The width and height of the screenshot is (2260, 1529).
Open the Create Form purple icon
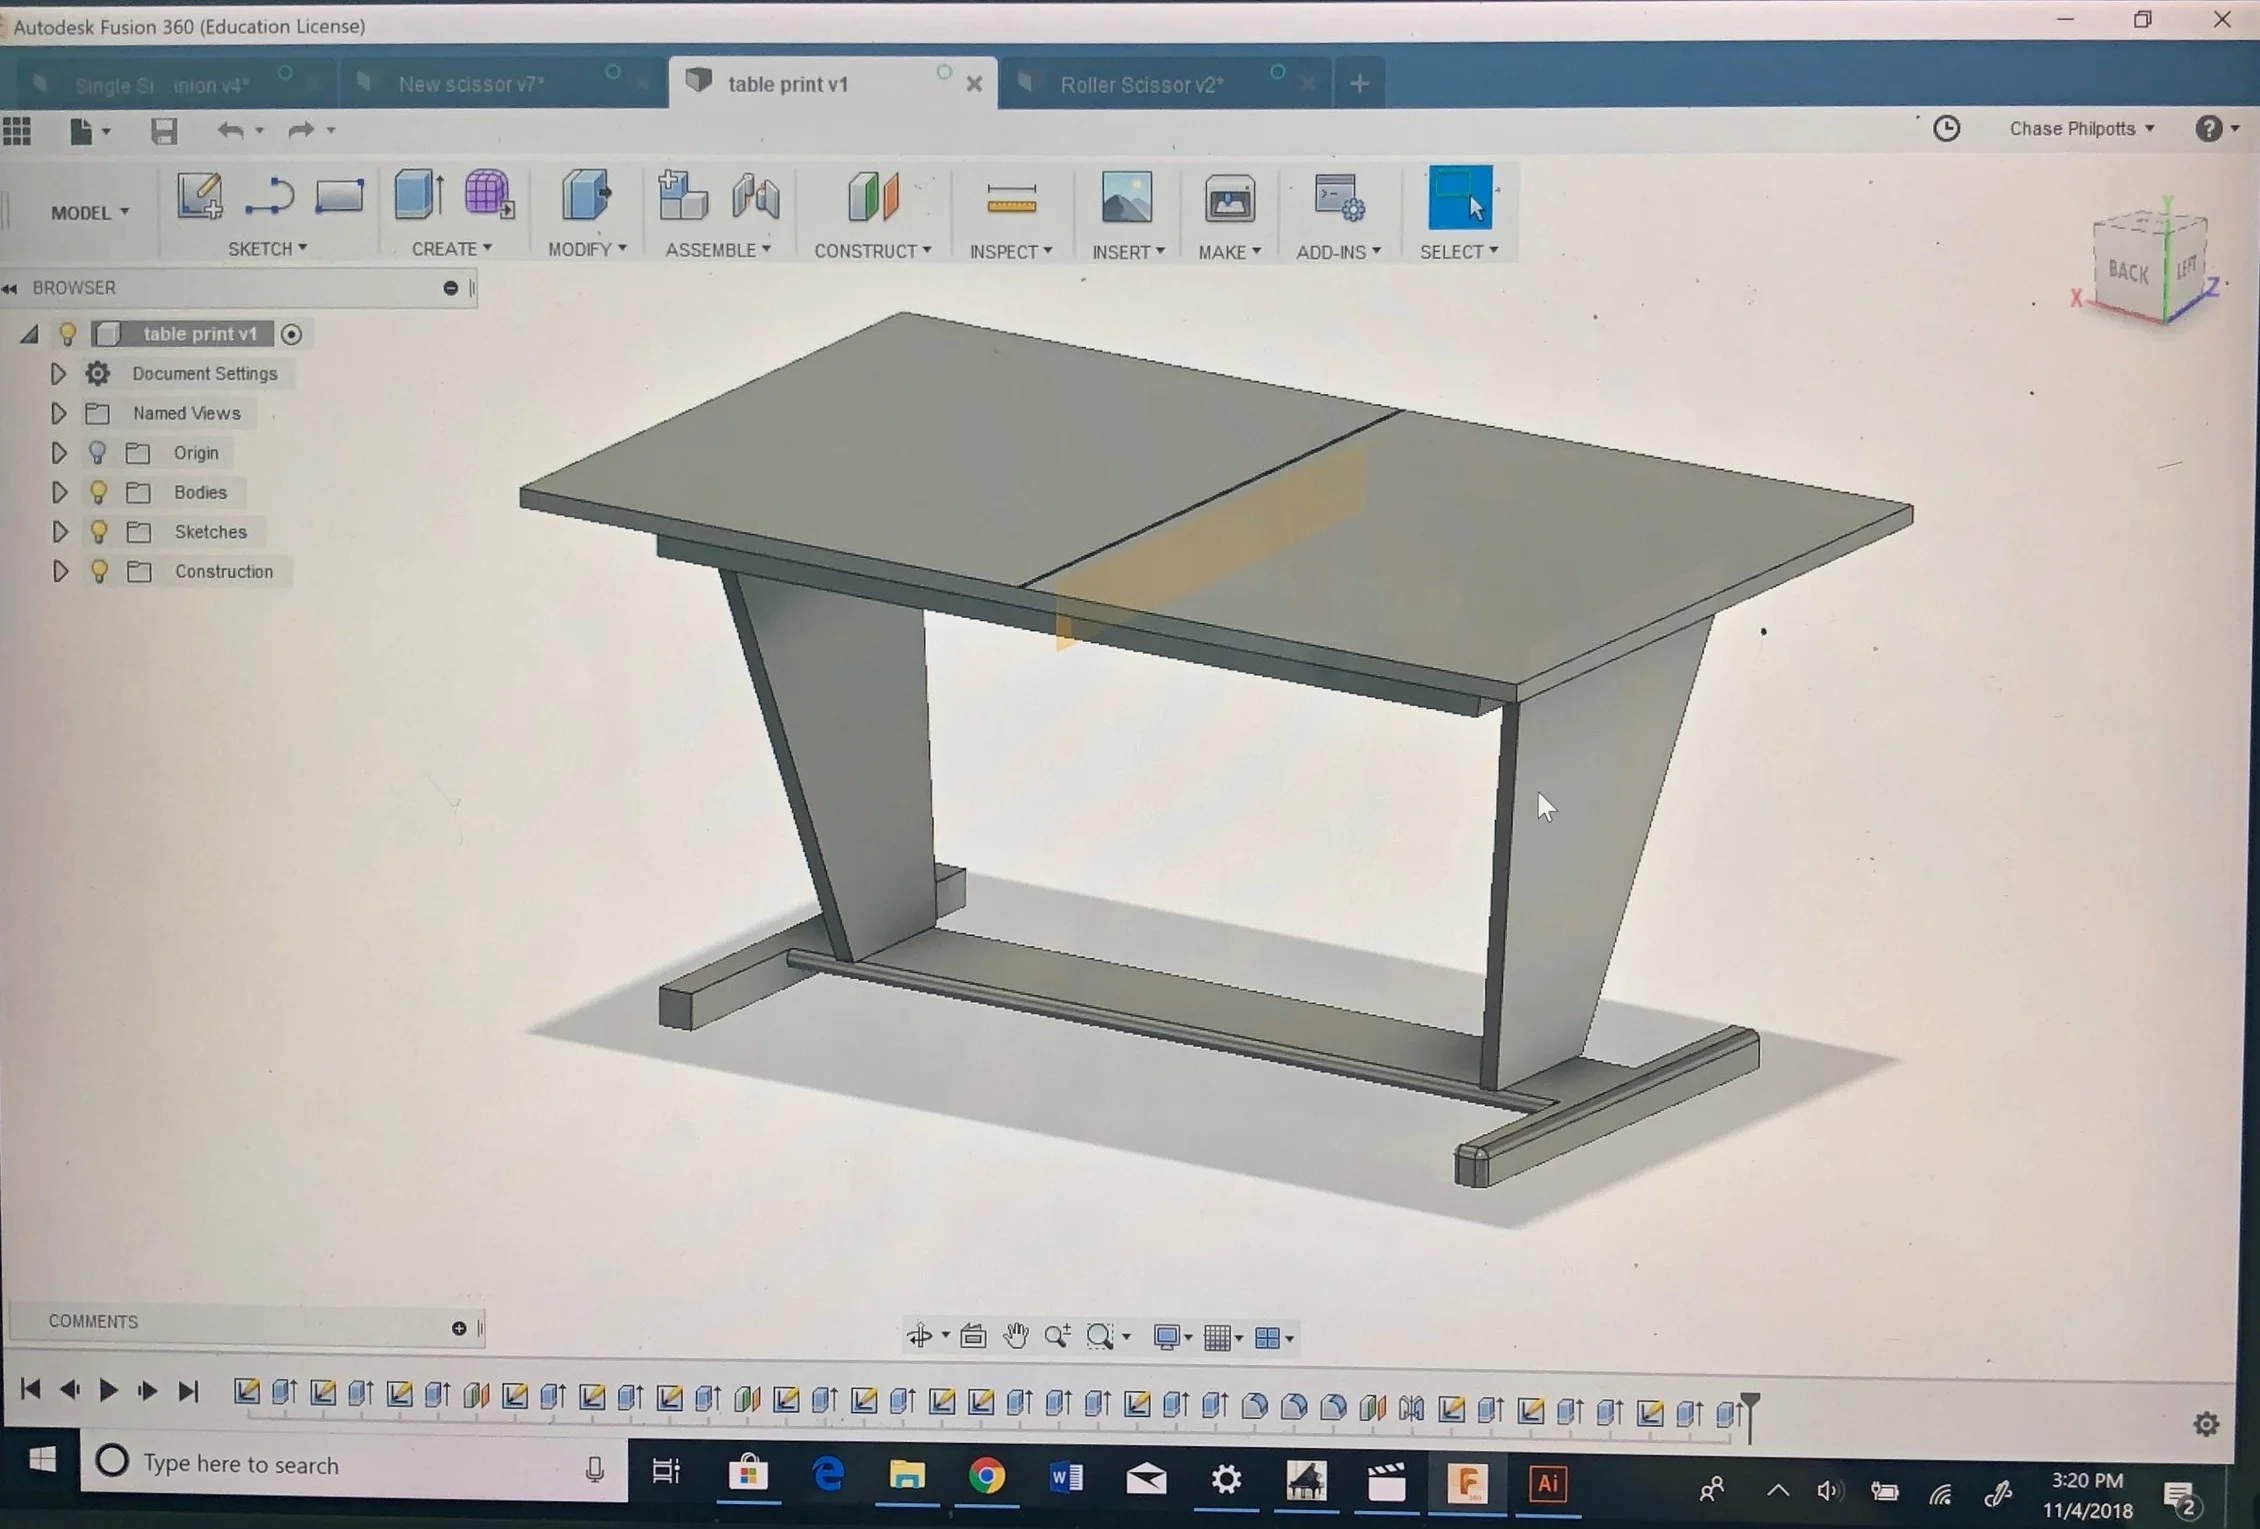click(488, 194)
